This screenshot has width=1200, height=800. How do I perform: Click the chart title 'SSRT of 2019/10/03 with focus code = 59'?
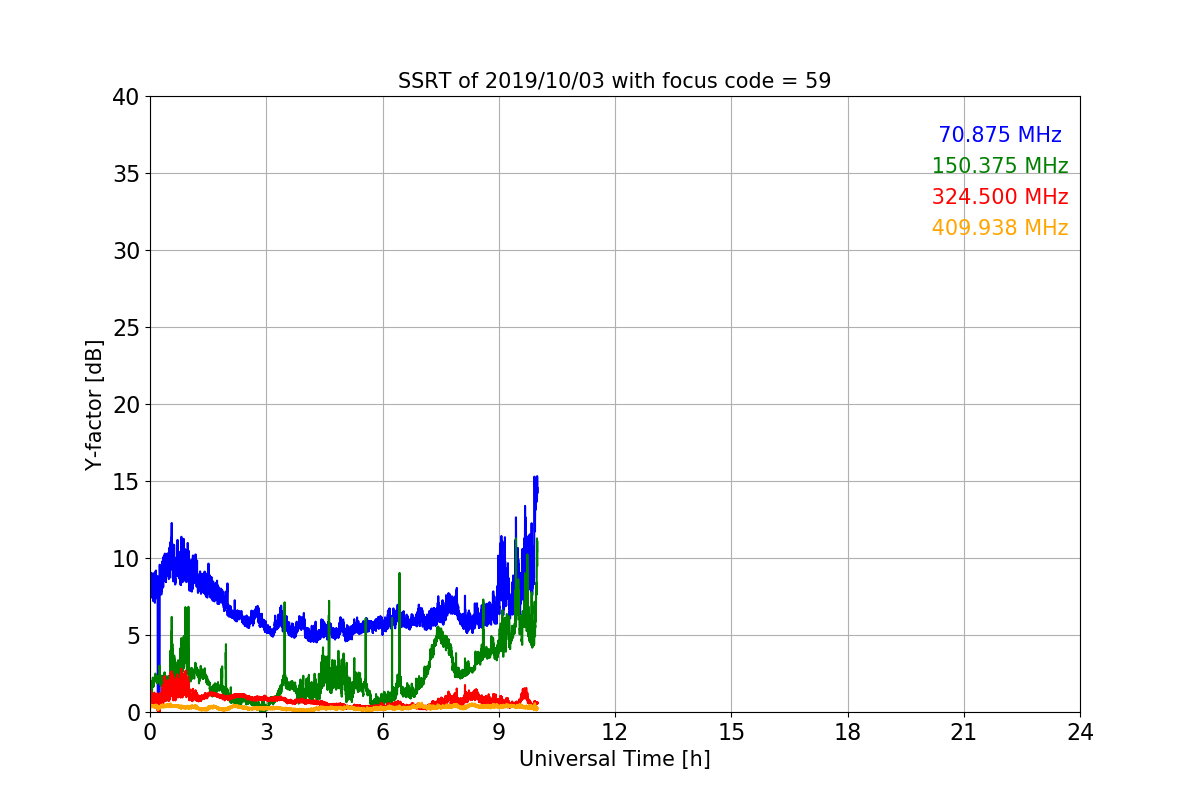[614, 81]
